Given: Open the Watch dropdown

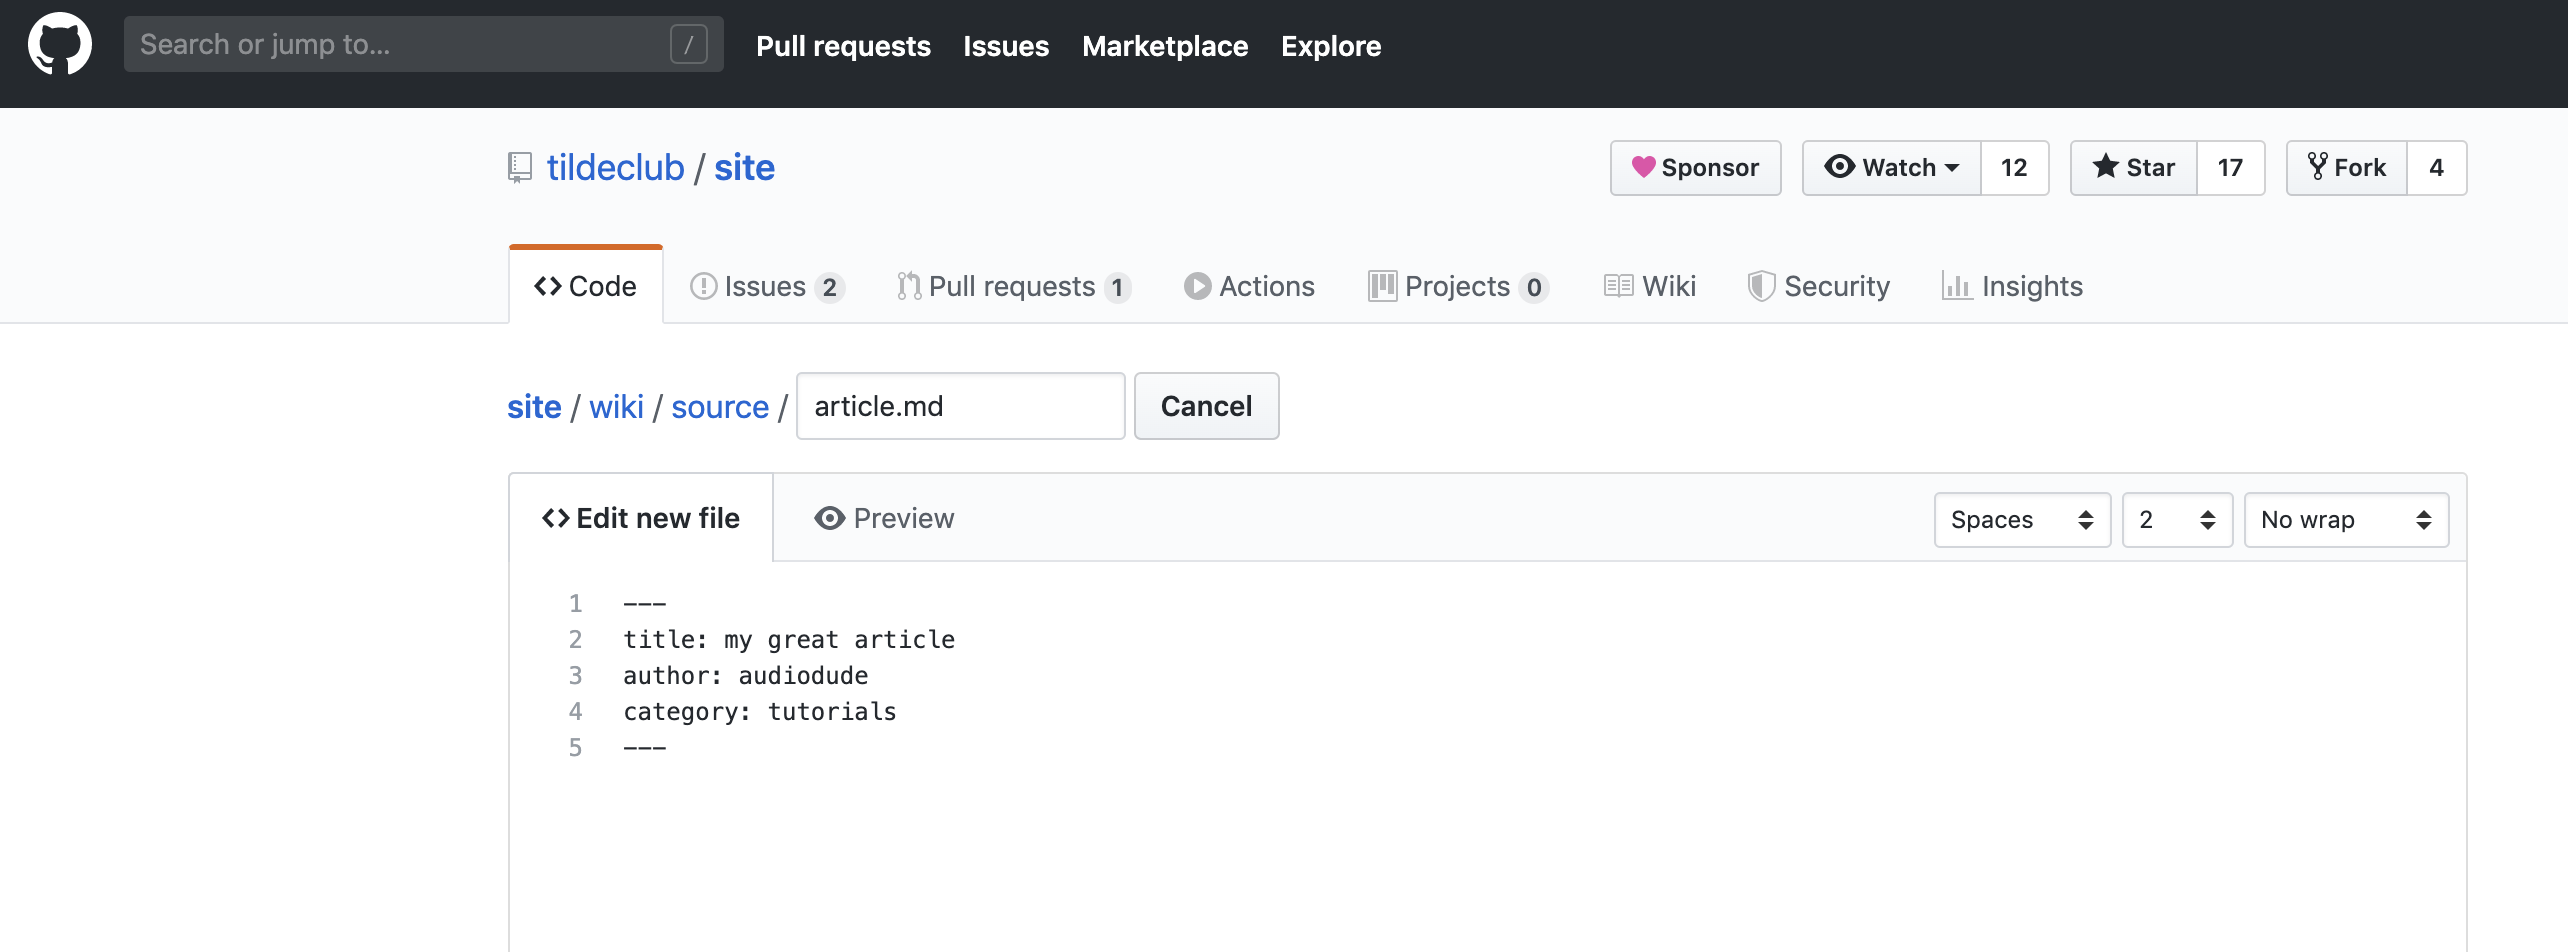Looking at the screenshot, I should pyautogui.click(x=1891, y=168).
